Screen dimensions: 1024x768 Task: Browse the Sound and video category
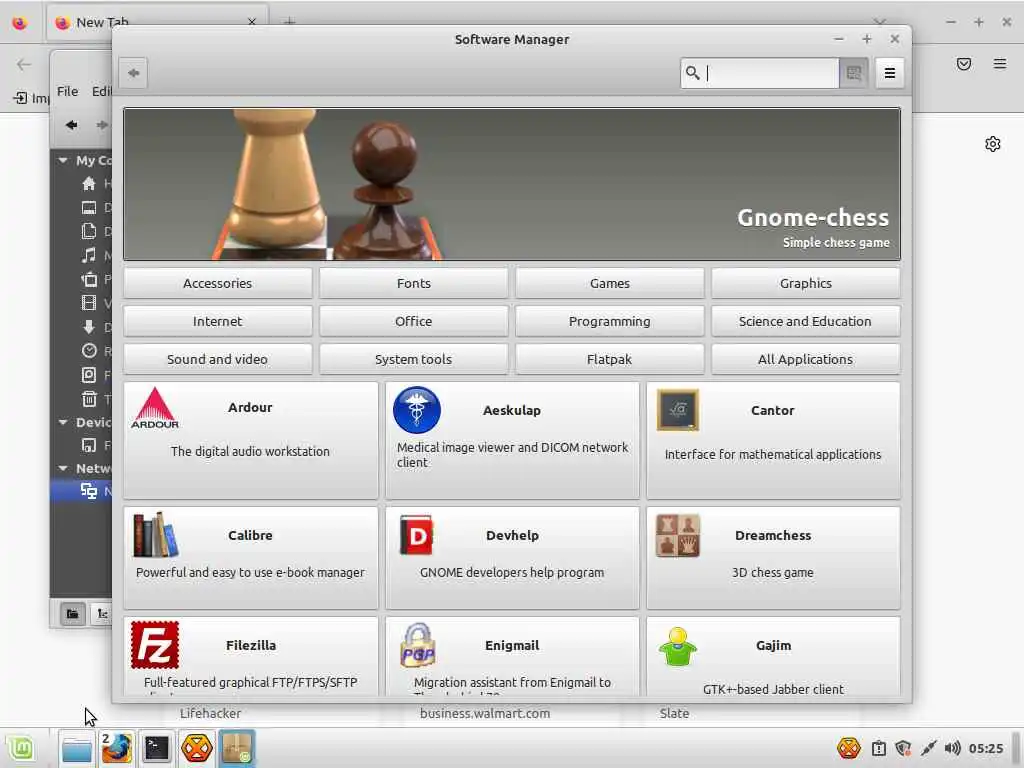[217, 359]
